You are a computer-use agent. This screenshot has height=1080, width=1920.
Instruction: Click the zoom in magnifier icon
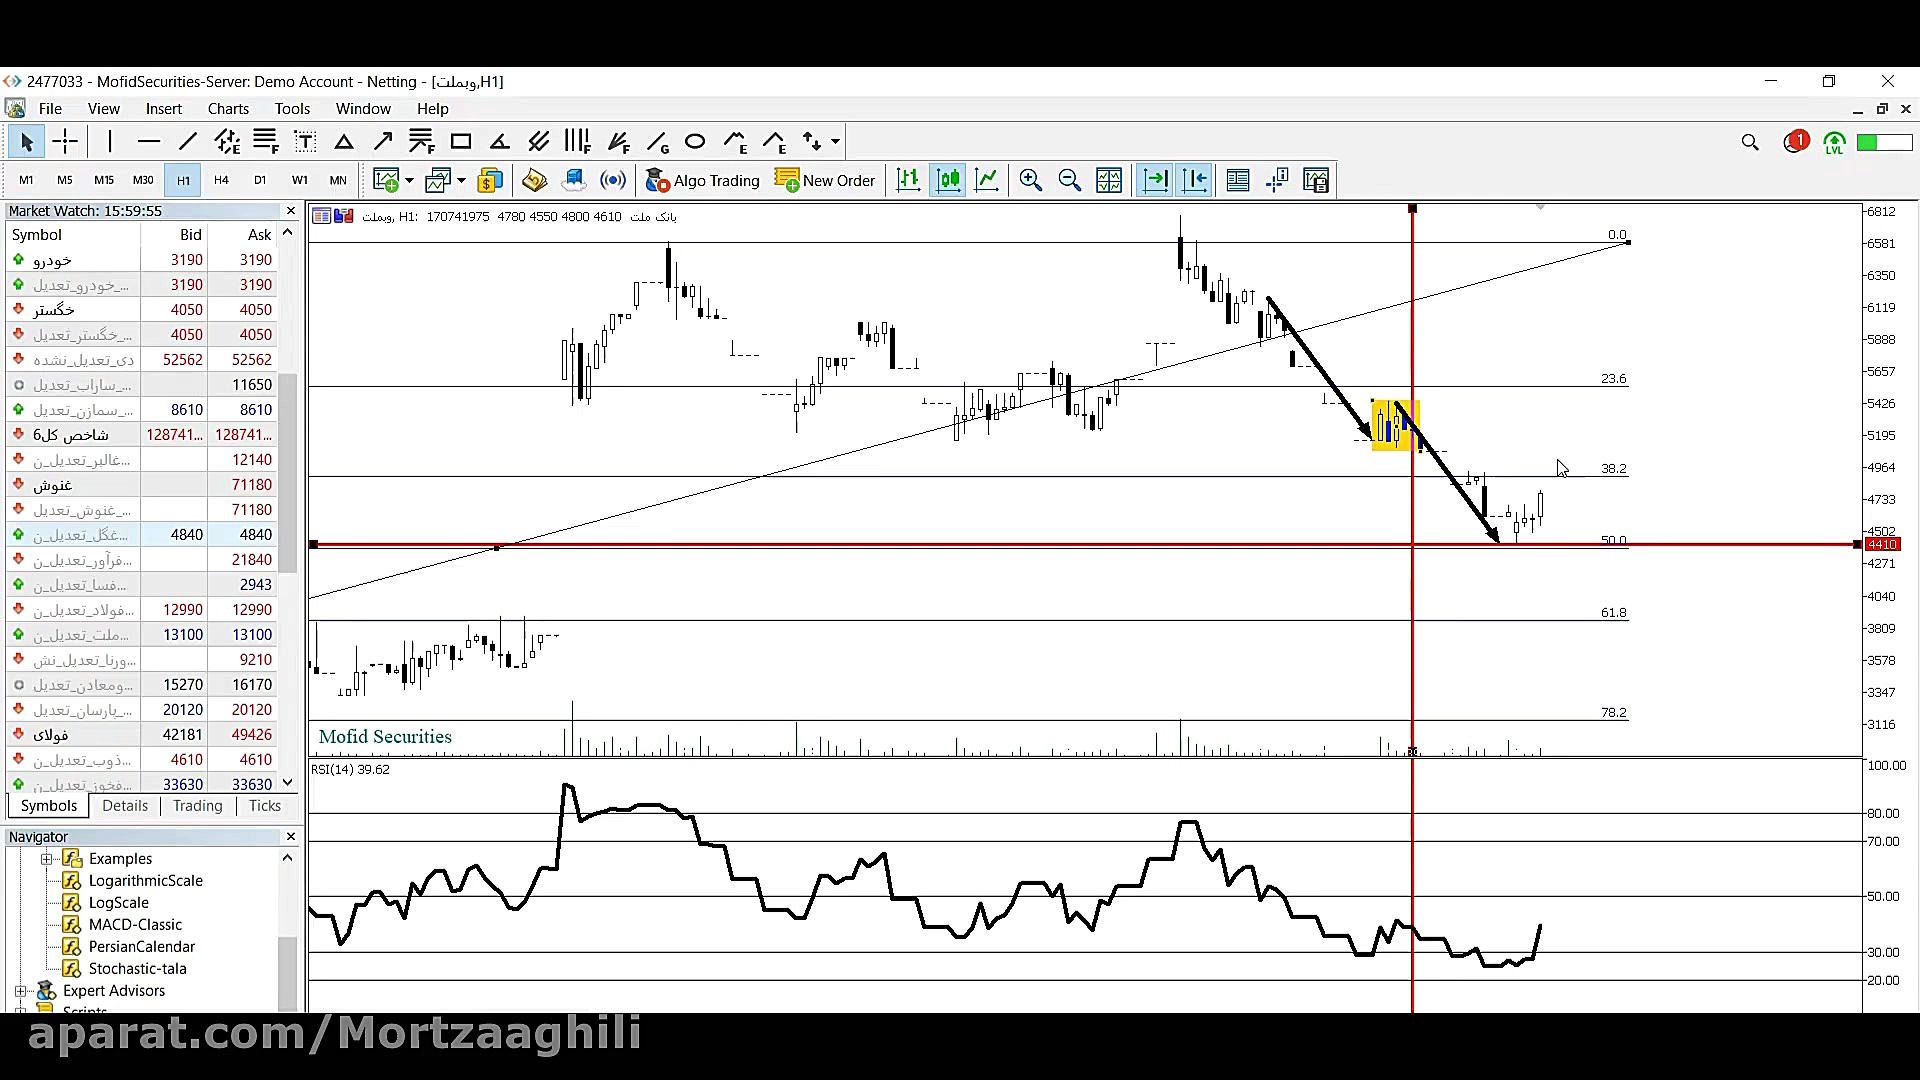pyautogui.click(x=1030, y=180)
